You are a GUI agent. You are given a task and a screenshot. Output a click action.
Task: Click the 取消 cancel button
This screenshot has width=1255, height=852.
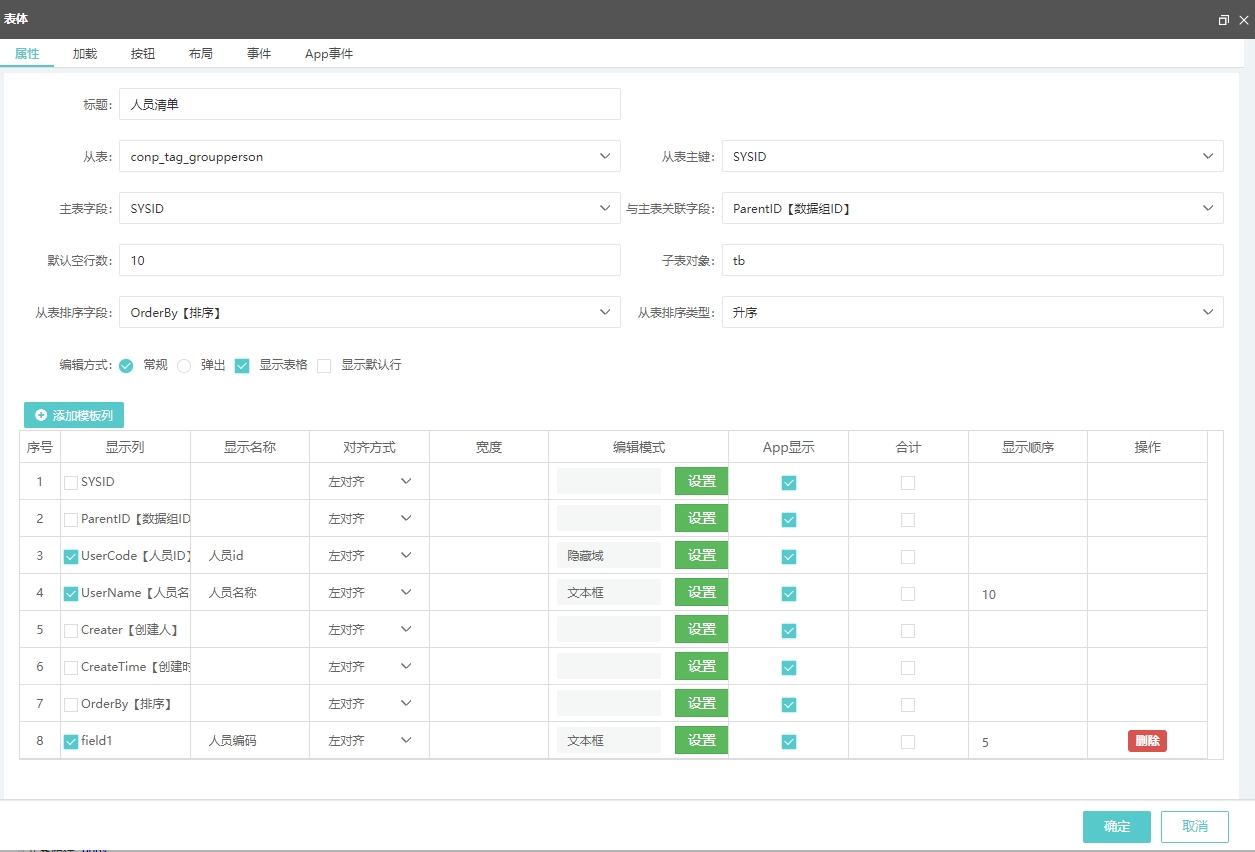1195,826
